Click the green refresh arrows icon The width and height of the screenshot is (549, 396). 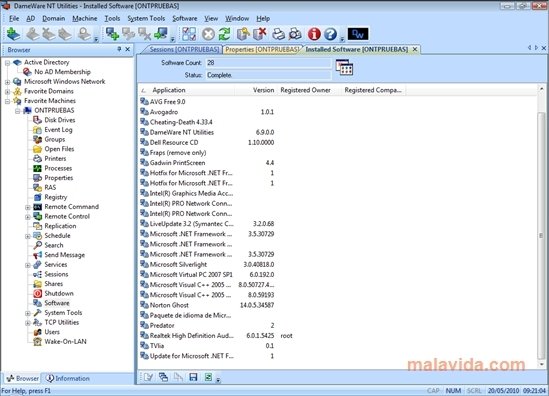224,34
